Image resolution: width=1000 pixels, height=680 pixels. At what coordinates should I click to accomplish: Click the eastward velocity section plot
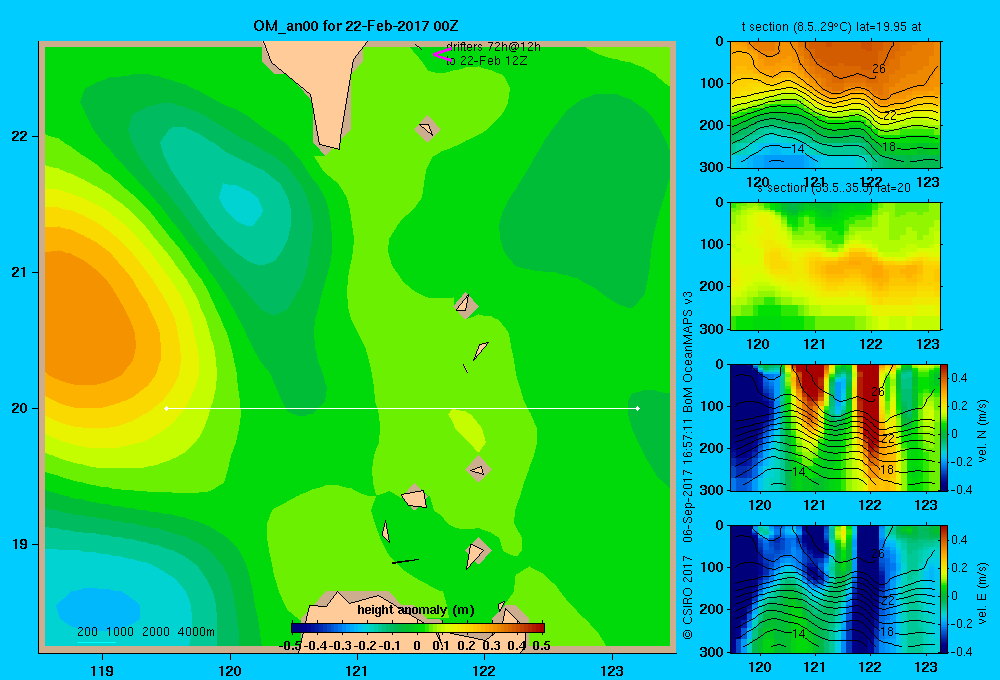point(835,589)
